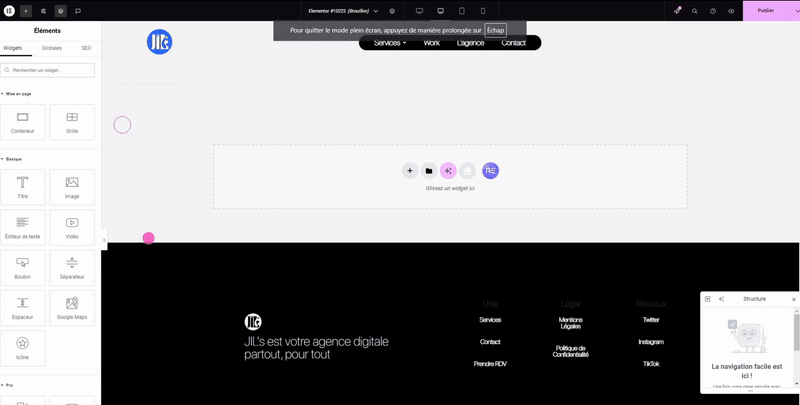Open the document title dropdown chevron
800x405 pixels.
(x=376, y=11)
